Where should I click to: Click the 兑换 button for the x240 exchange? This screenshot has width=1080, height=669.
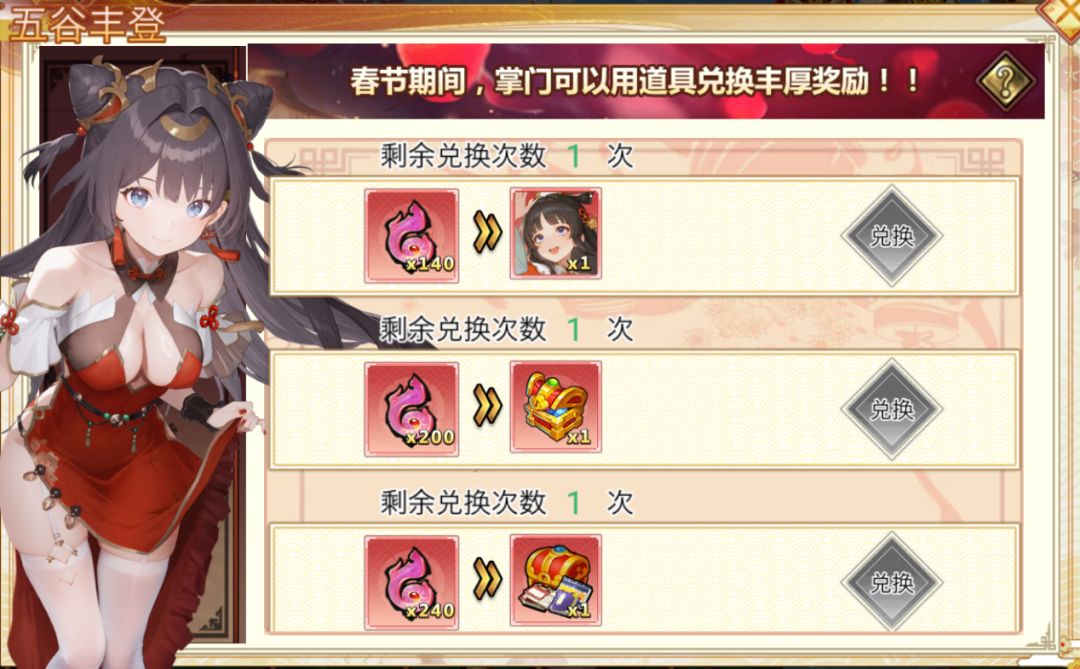[x=891, y=583]
